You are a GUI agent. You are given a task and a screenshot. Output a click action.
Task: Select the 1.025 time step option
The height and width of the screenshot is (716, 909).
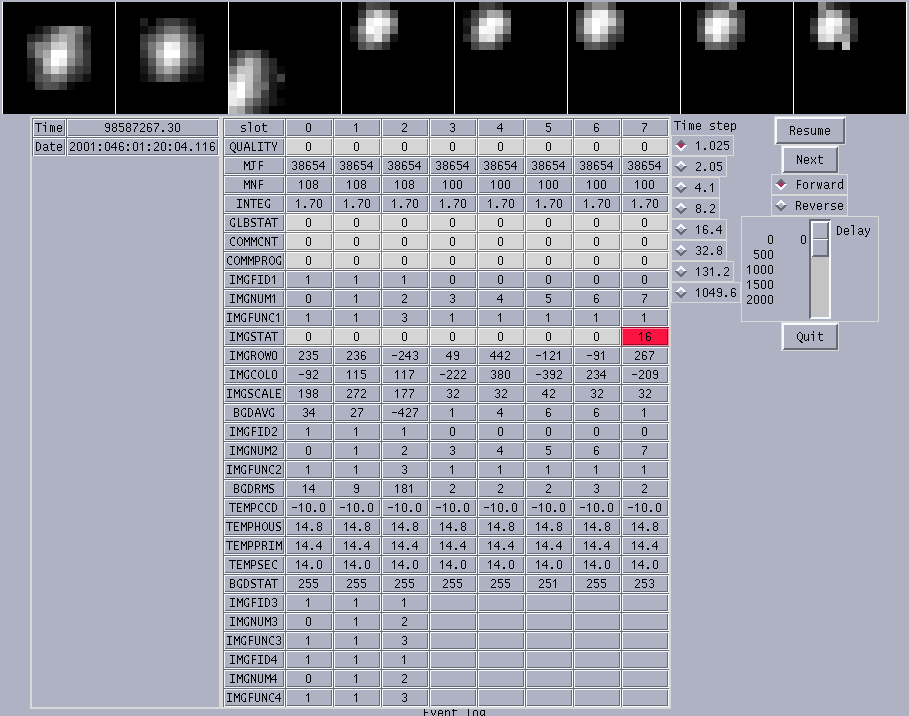tap(703, 146)
